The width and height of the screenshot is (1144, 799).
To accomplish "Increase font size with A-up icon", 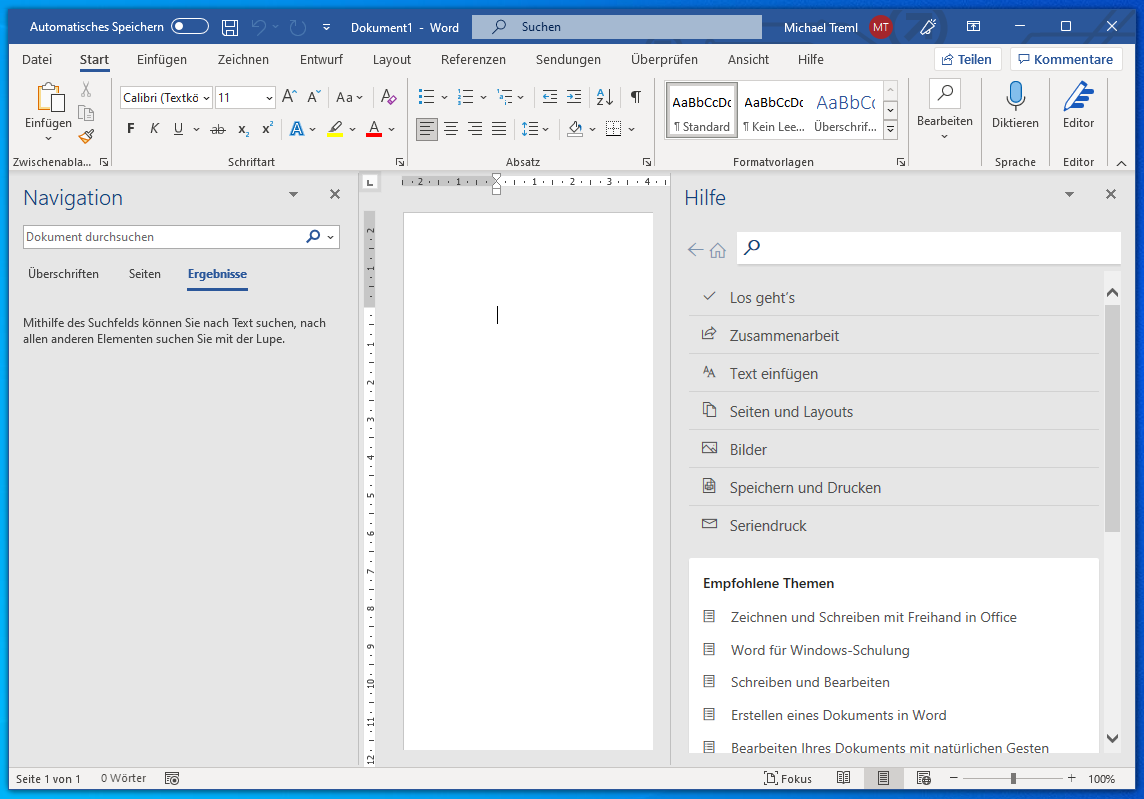I will [289, 96].
